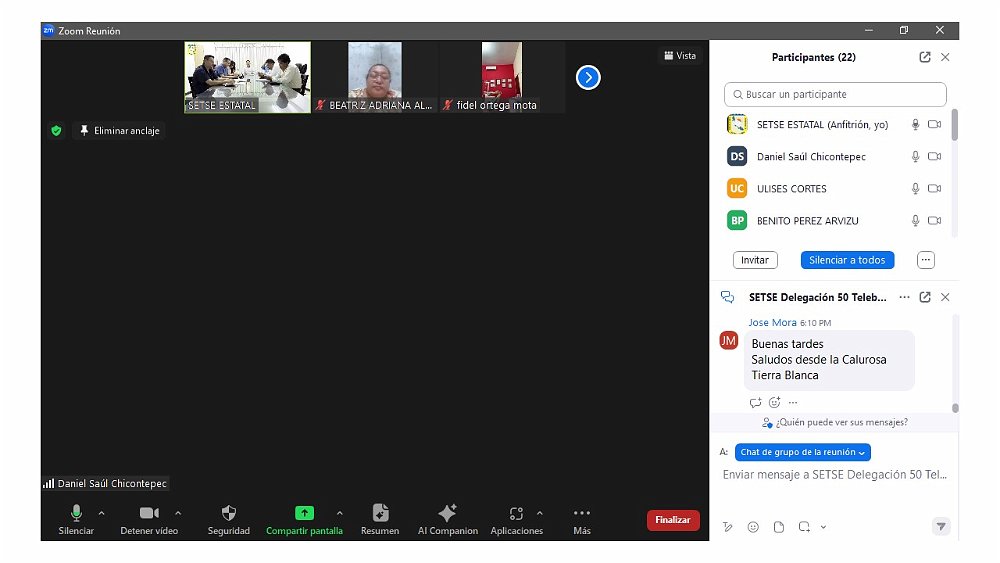Image resolution: width=1000 pixels, height=563 pixels.
Task: Launch AI Companion
Action: click(x=447, y=514)
